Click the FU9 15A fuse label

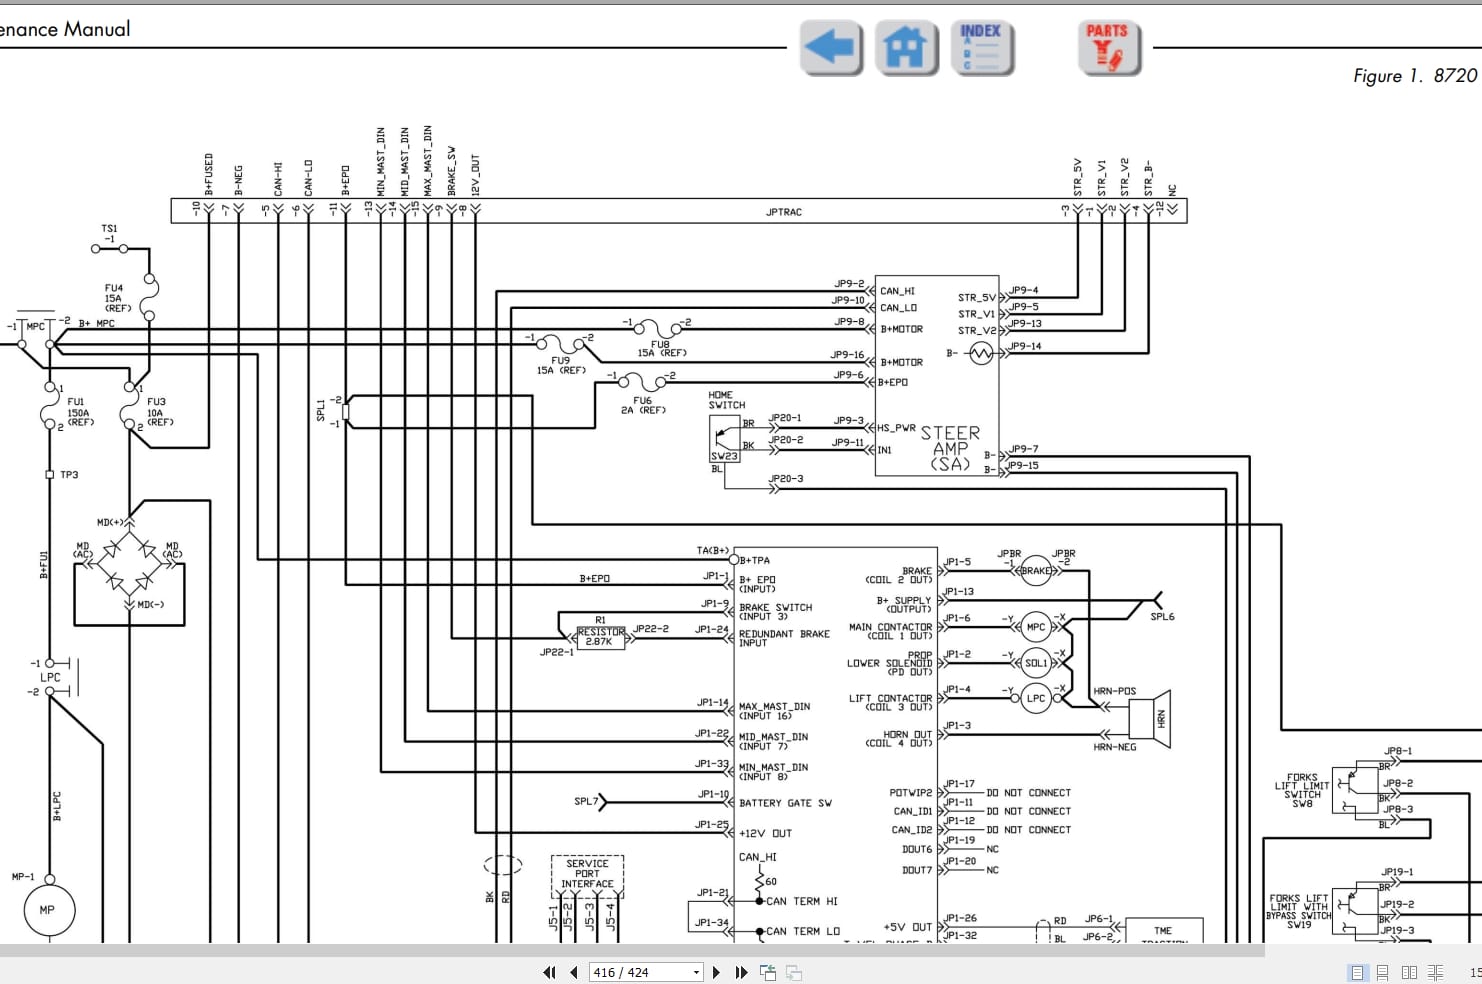coord(561,365)
